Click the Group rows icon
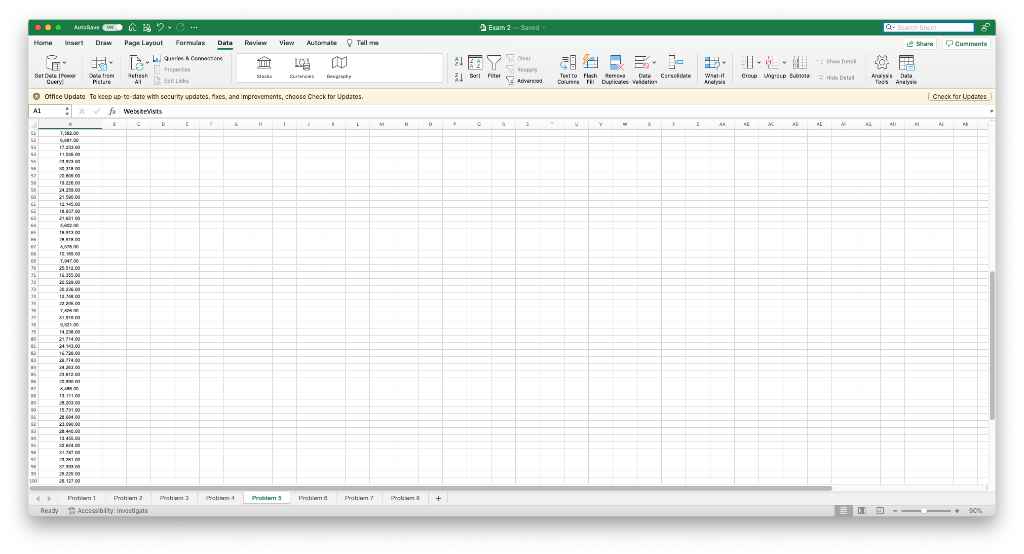The height and width of the screenshot is (554, 1024). [747, 63]
